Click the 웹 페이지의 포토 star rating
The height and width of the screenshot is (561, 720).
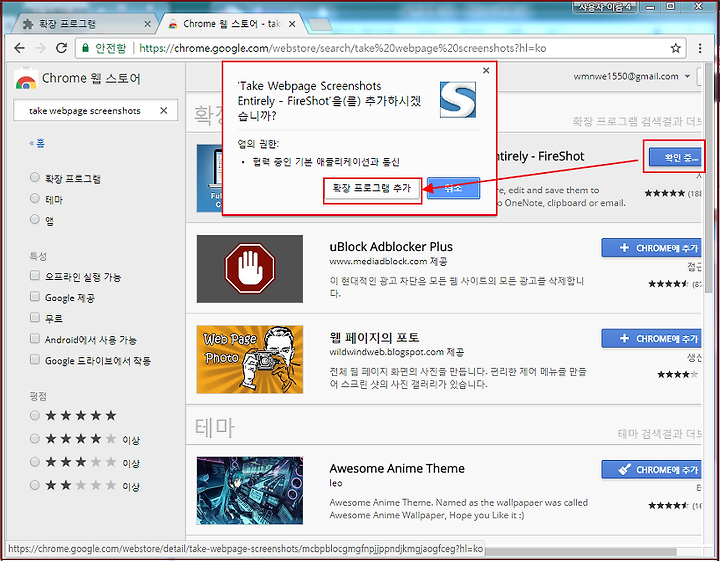tap(677, 375)
